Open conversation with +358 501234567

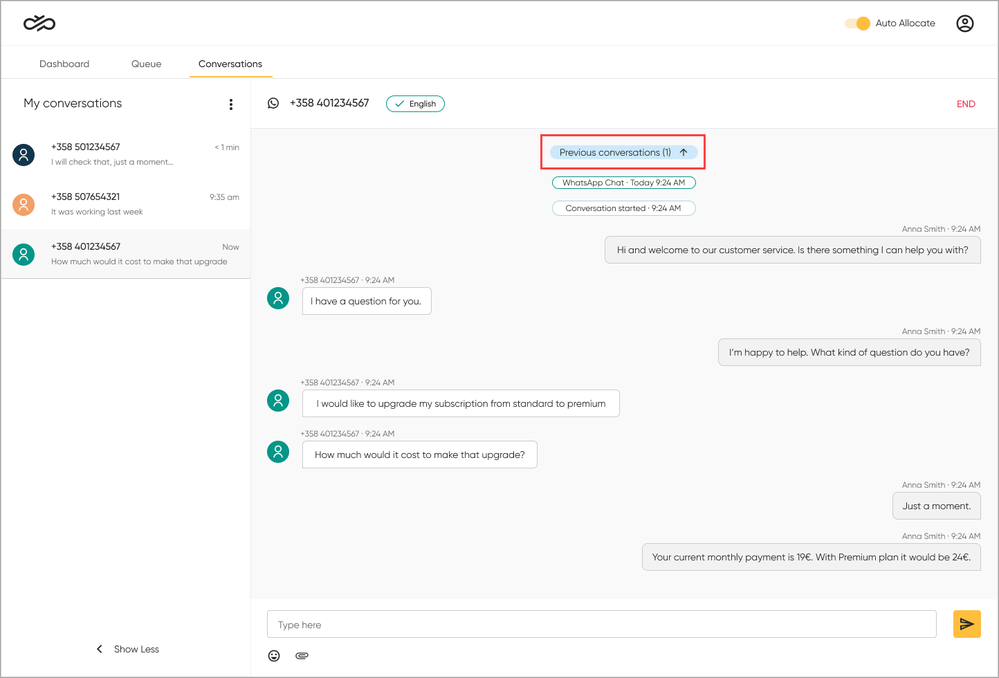click(126, 154)
